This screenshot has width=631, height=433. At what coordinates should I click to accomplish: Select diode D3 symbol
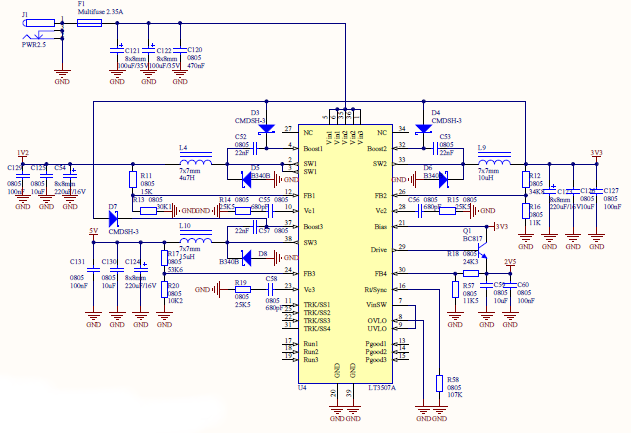click(x=266, y=129)
